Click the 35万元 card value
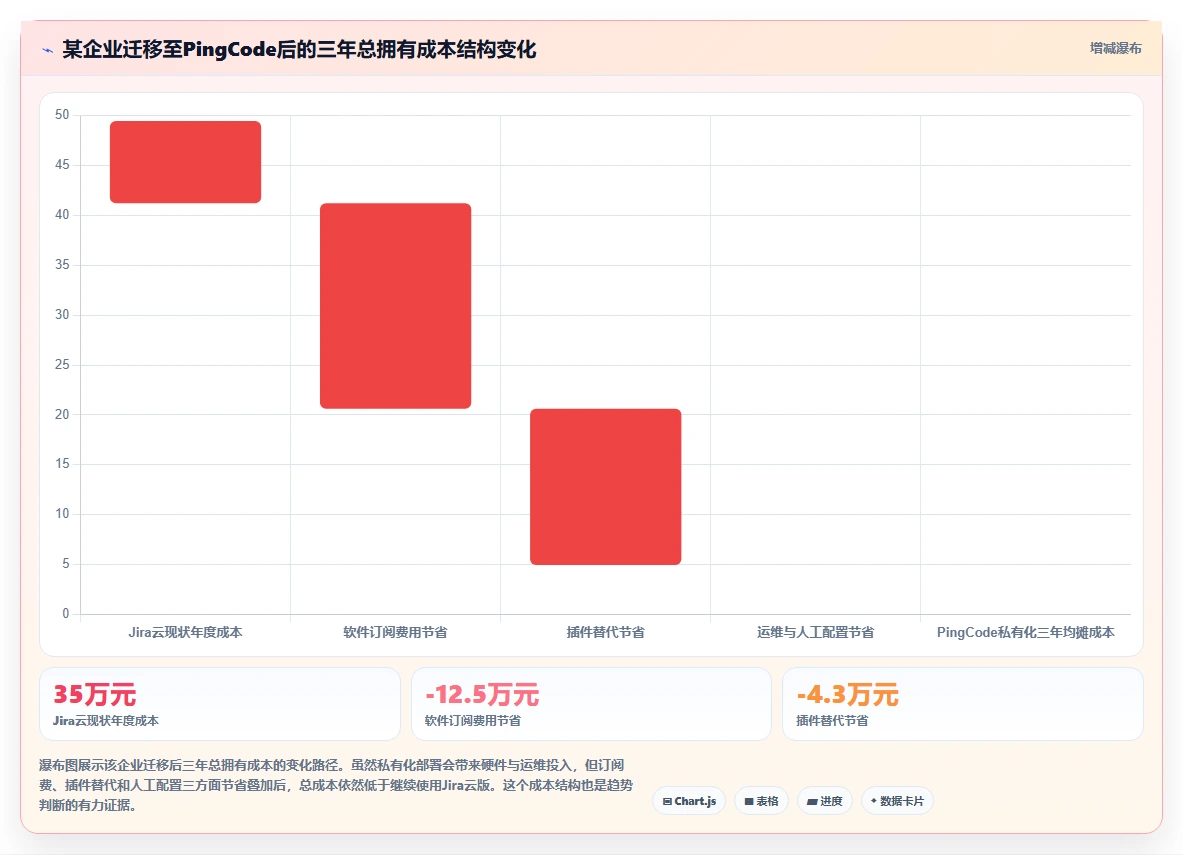This screenshot has width=1183, height=855. click(94, 694)
